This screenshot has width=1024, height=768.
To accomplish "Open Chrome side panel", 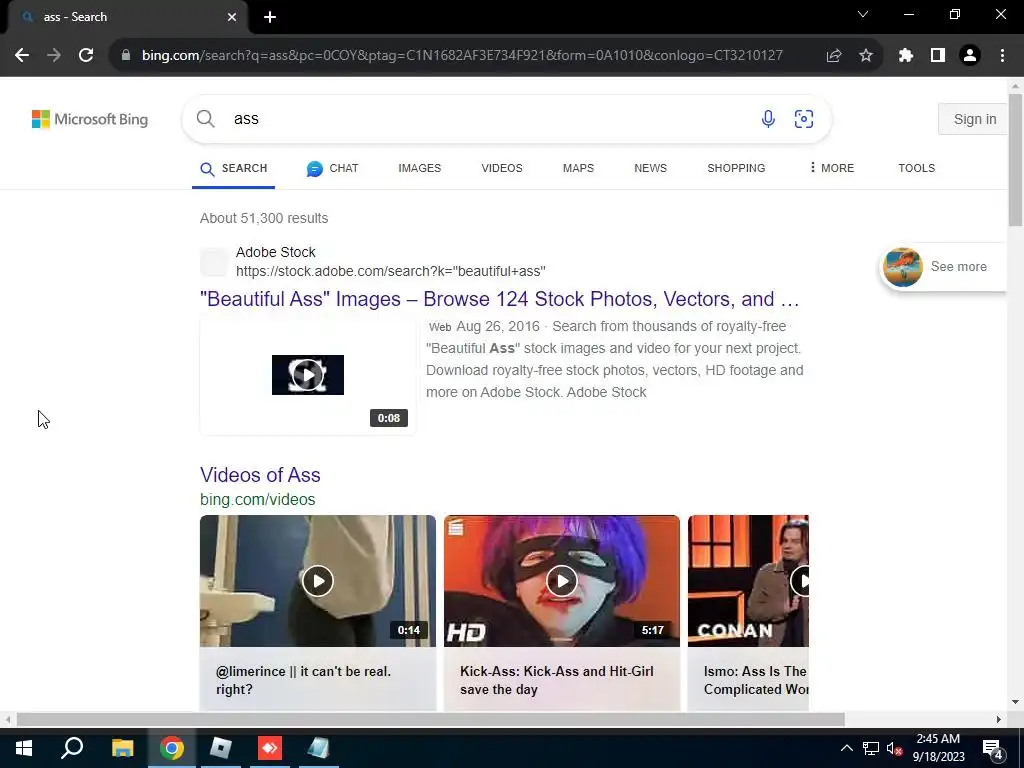I will tap(938, 56).
